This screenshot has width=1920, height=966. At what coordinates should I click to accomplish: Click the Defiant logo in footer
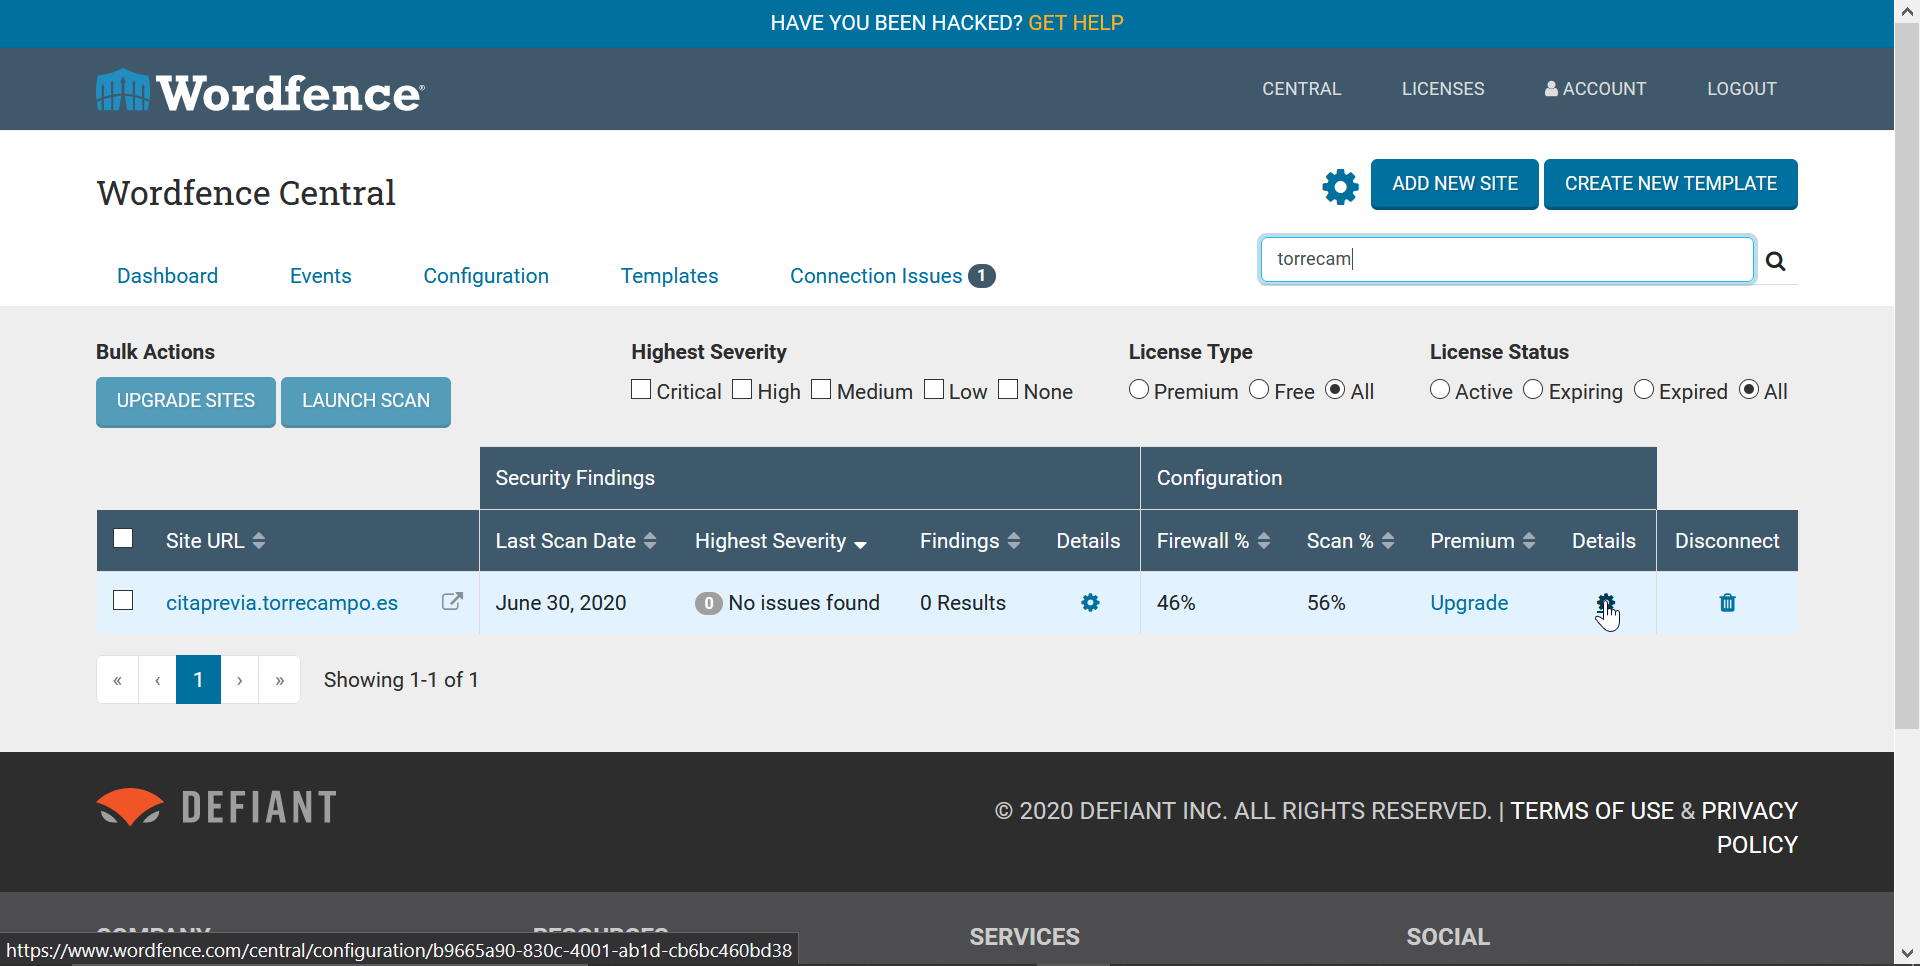click(217, 808)
